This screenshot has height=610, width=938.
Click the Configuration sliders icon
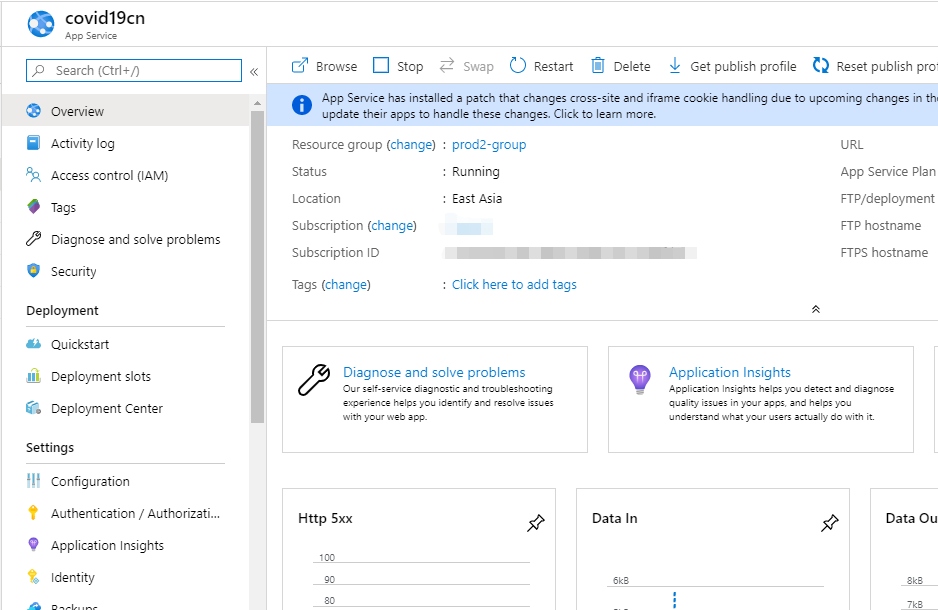pyautogui.click(x=34, y=481)
